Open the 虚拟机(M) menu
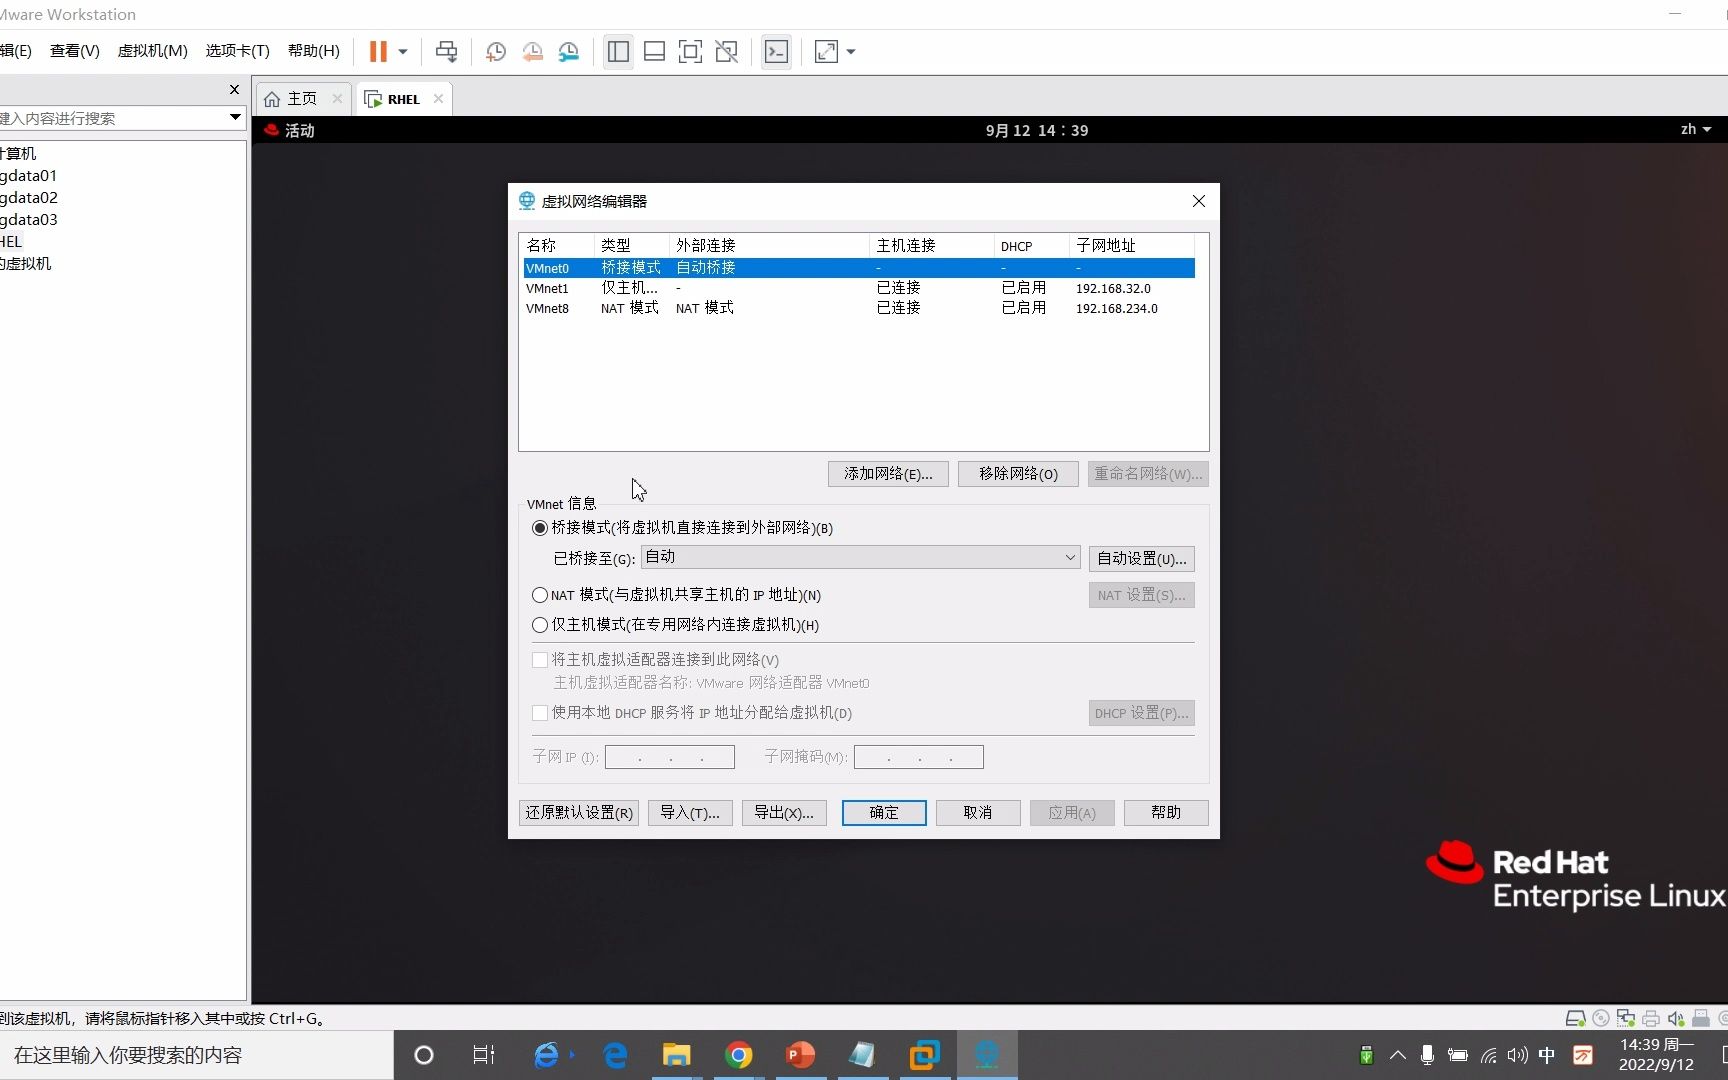The image size is (1728, 1080). [x=153, y=51]
